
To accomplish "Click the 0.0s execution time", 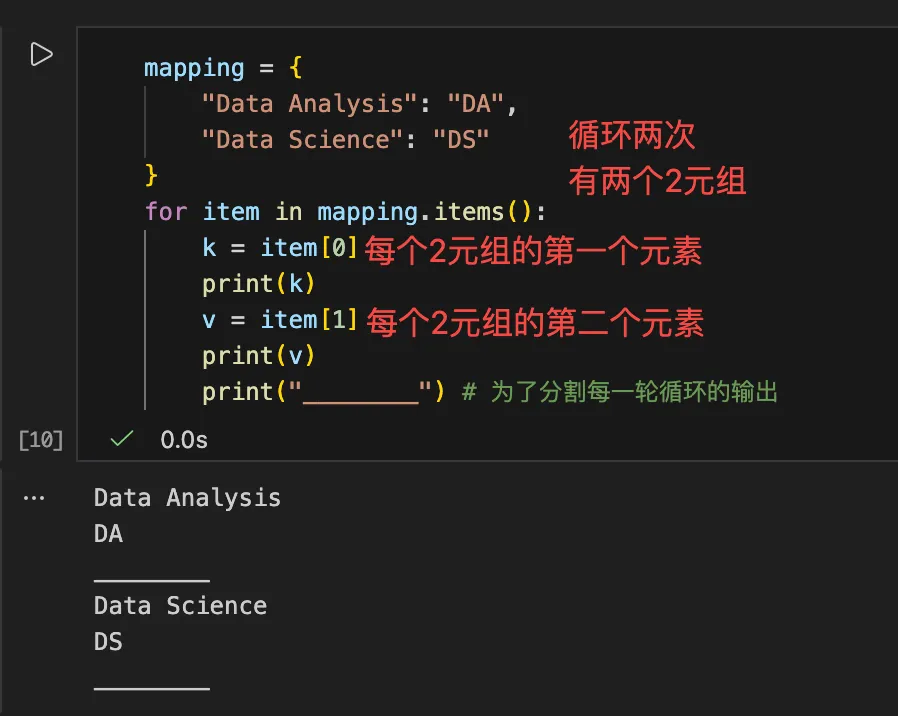I will [x=184, y=439].
